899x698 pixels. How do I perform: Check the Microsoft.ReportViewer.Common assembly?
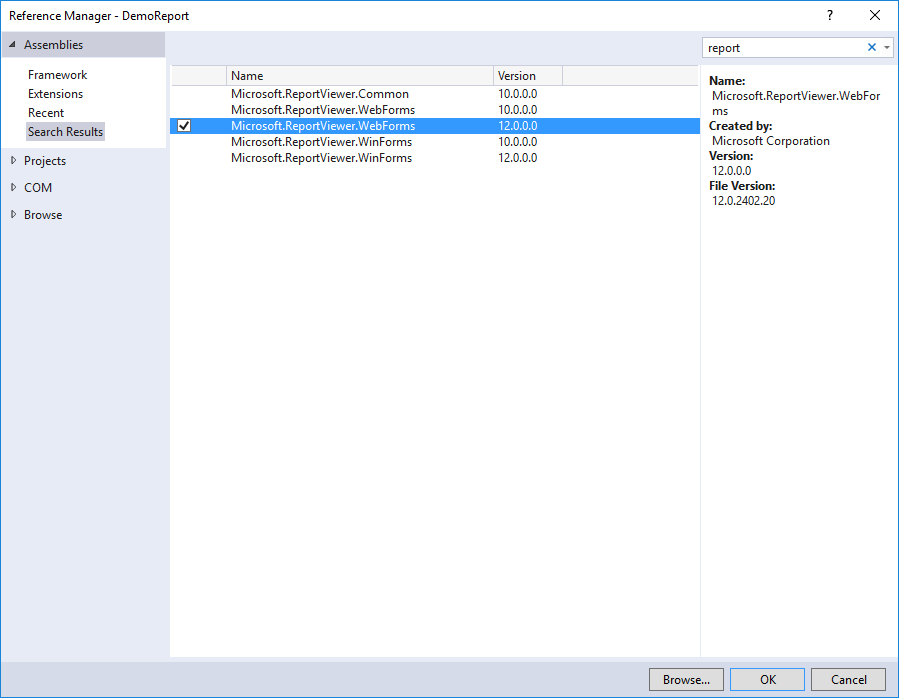[x=184, y=93]
